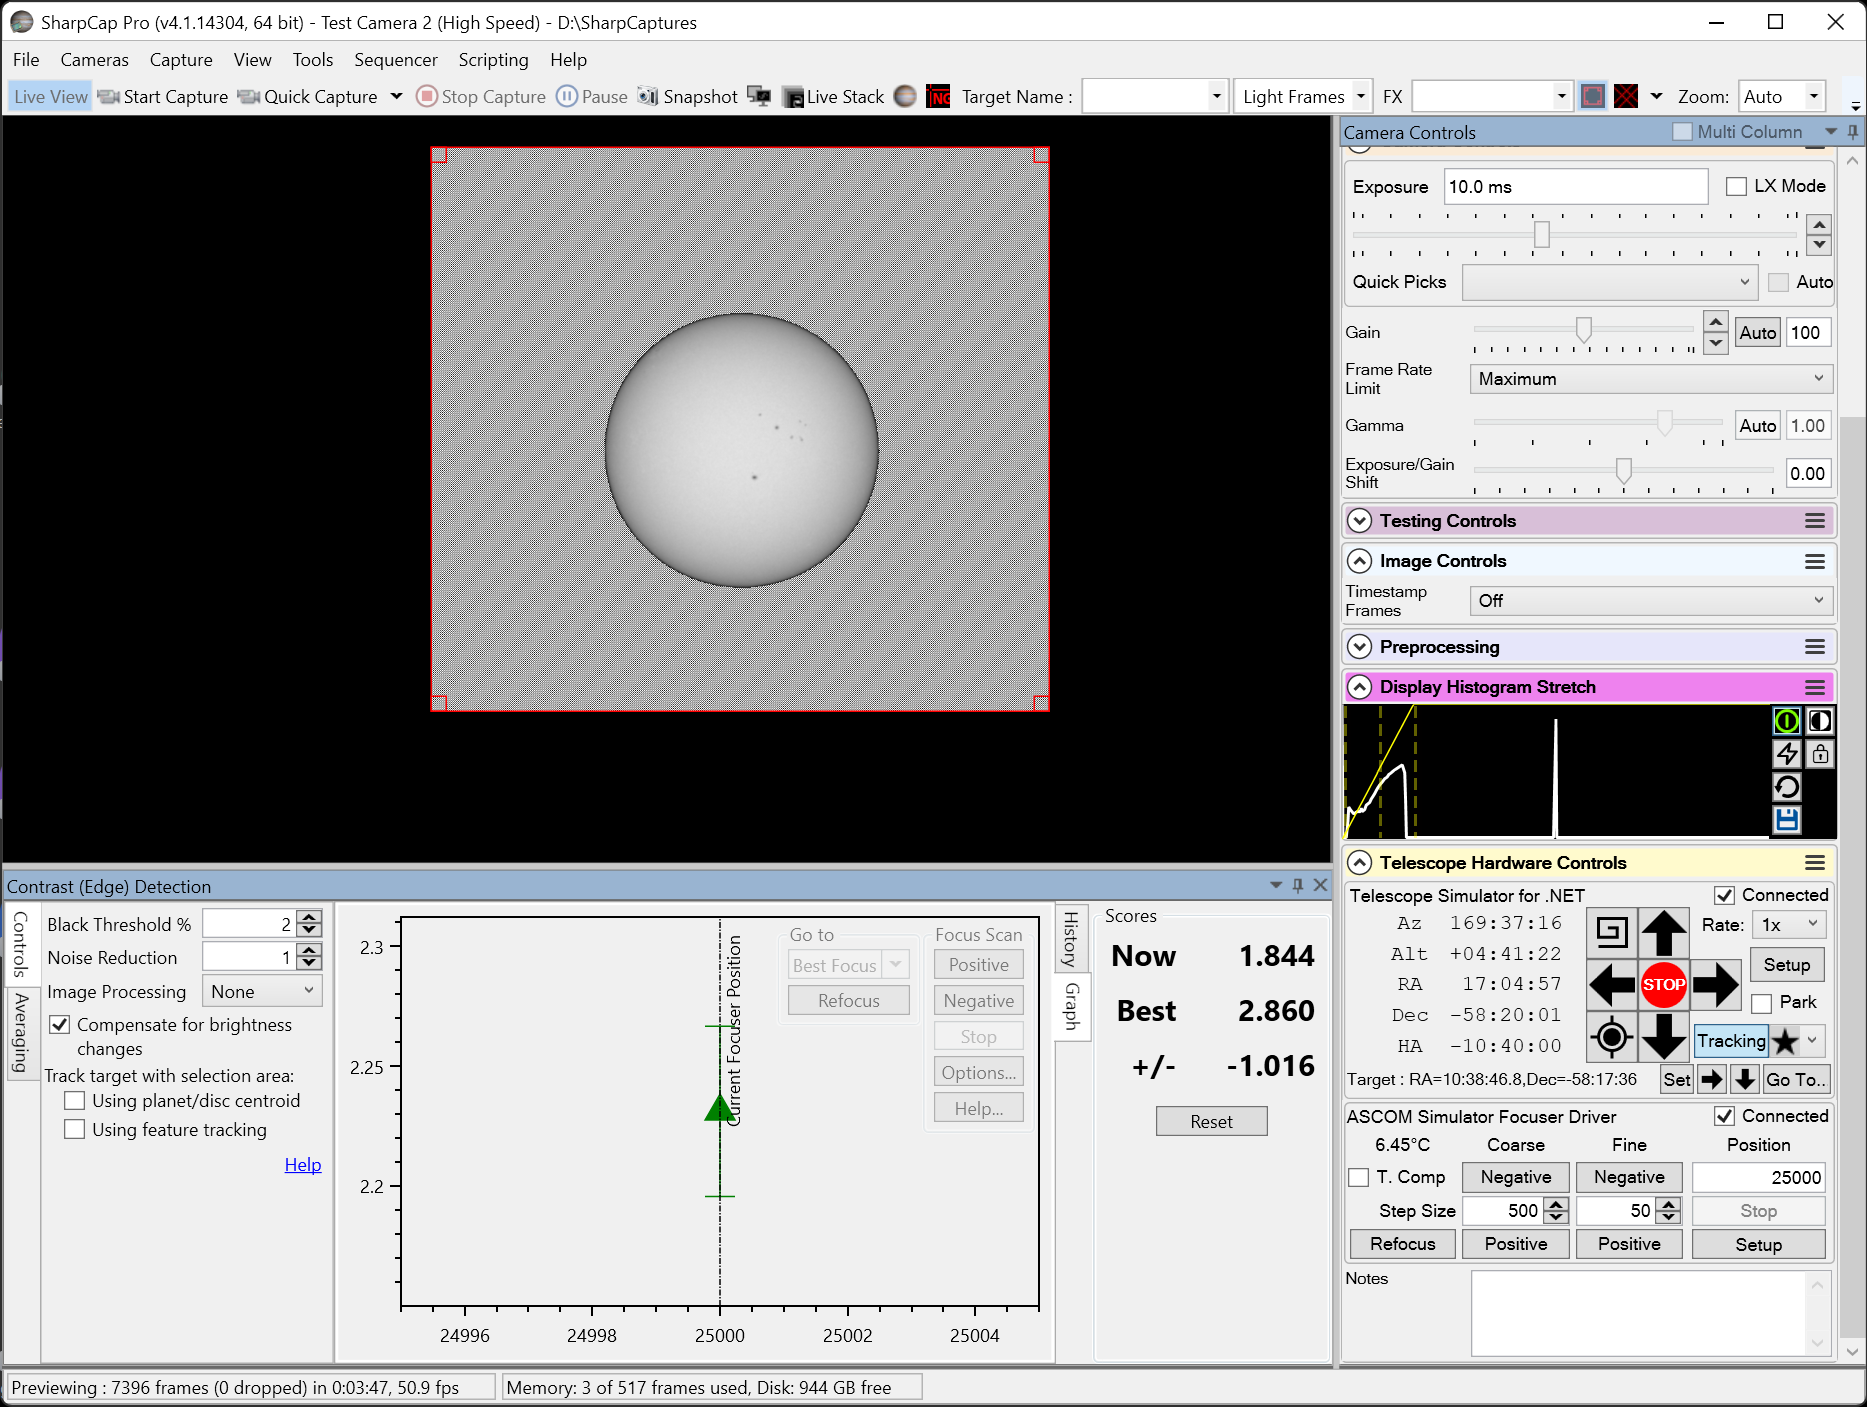Toggle the Multi Column checkbox

pos(1683,132)
